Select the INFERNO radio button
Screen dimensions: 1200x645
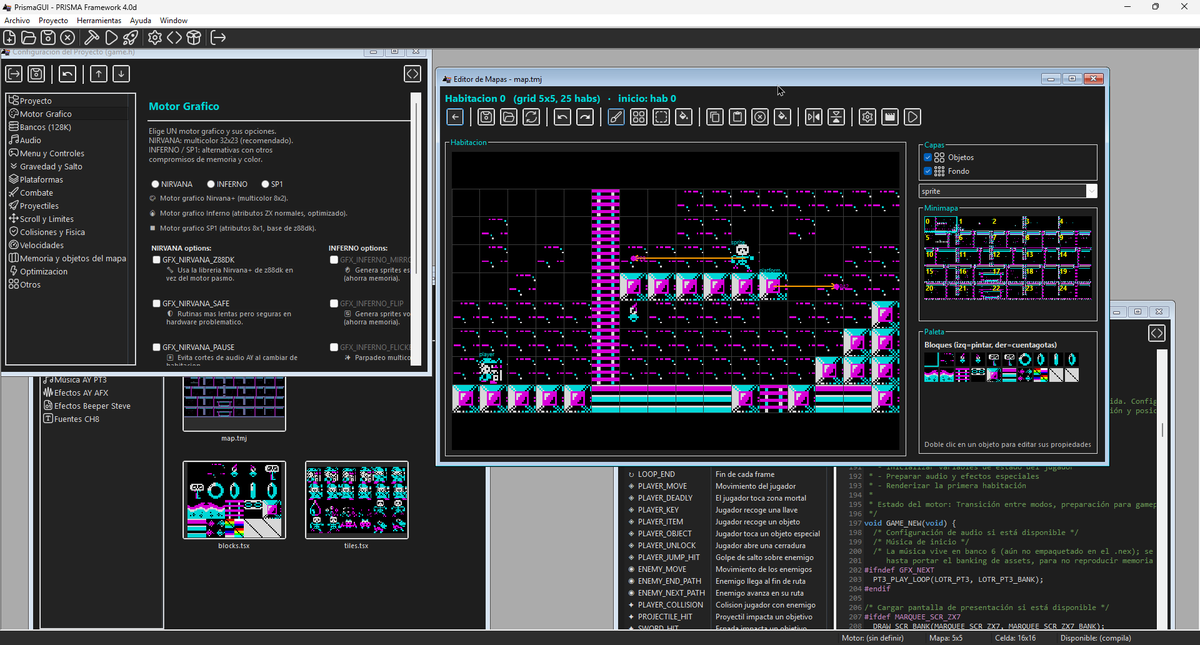coord(210,184)
